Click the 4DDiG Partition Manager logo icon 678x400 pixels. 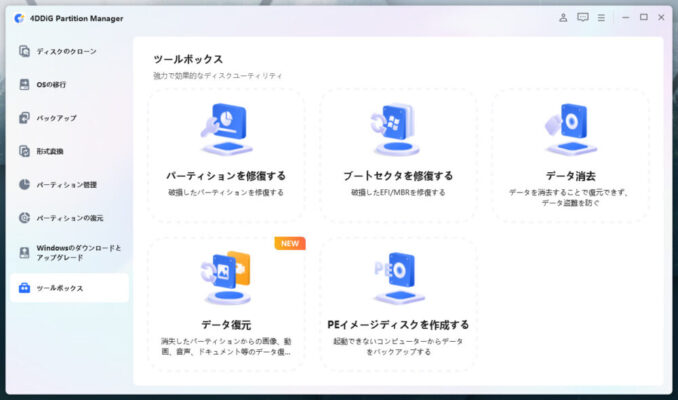coord(19,18)
